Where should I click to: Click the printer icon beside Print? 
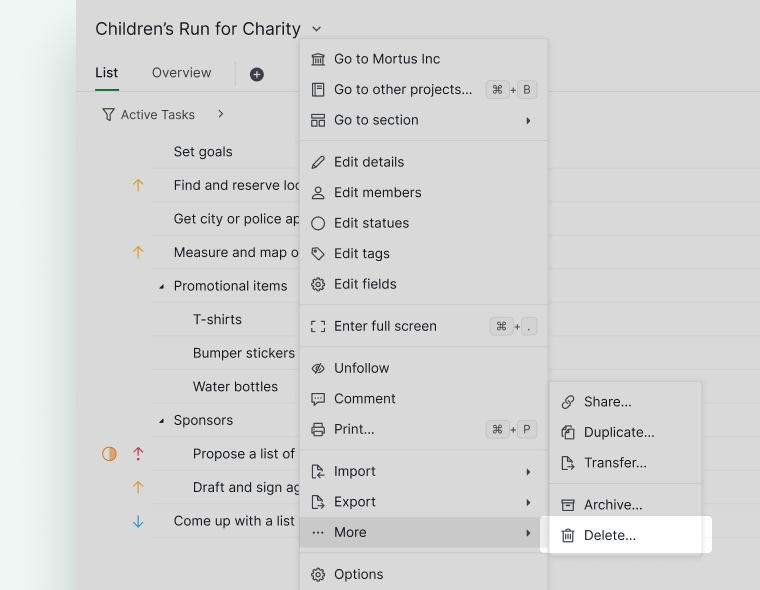click(x=318, y=430)
